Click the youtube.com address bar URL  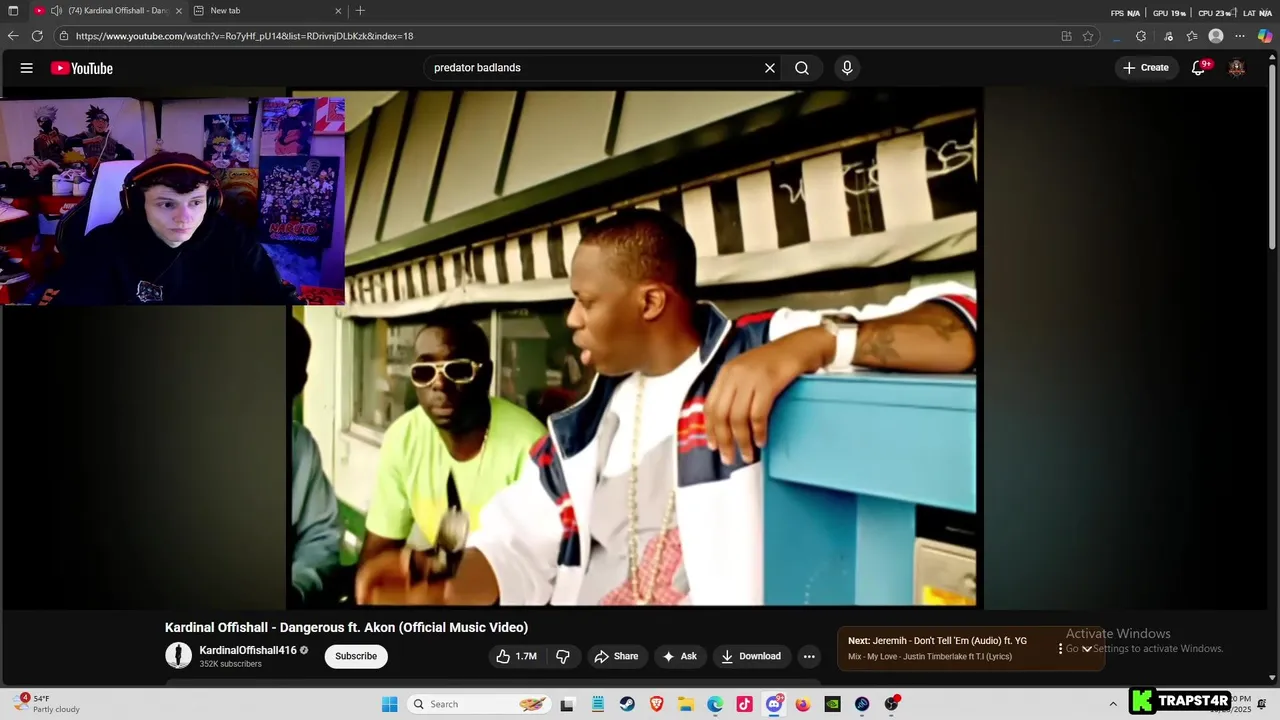pos(244,36)
